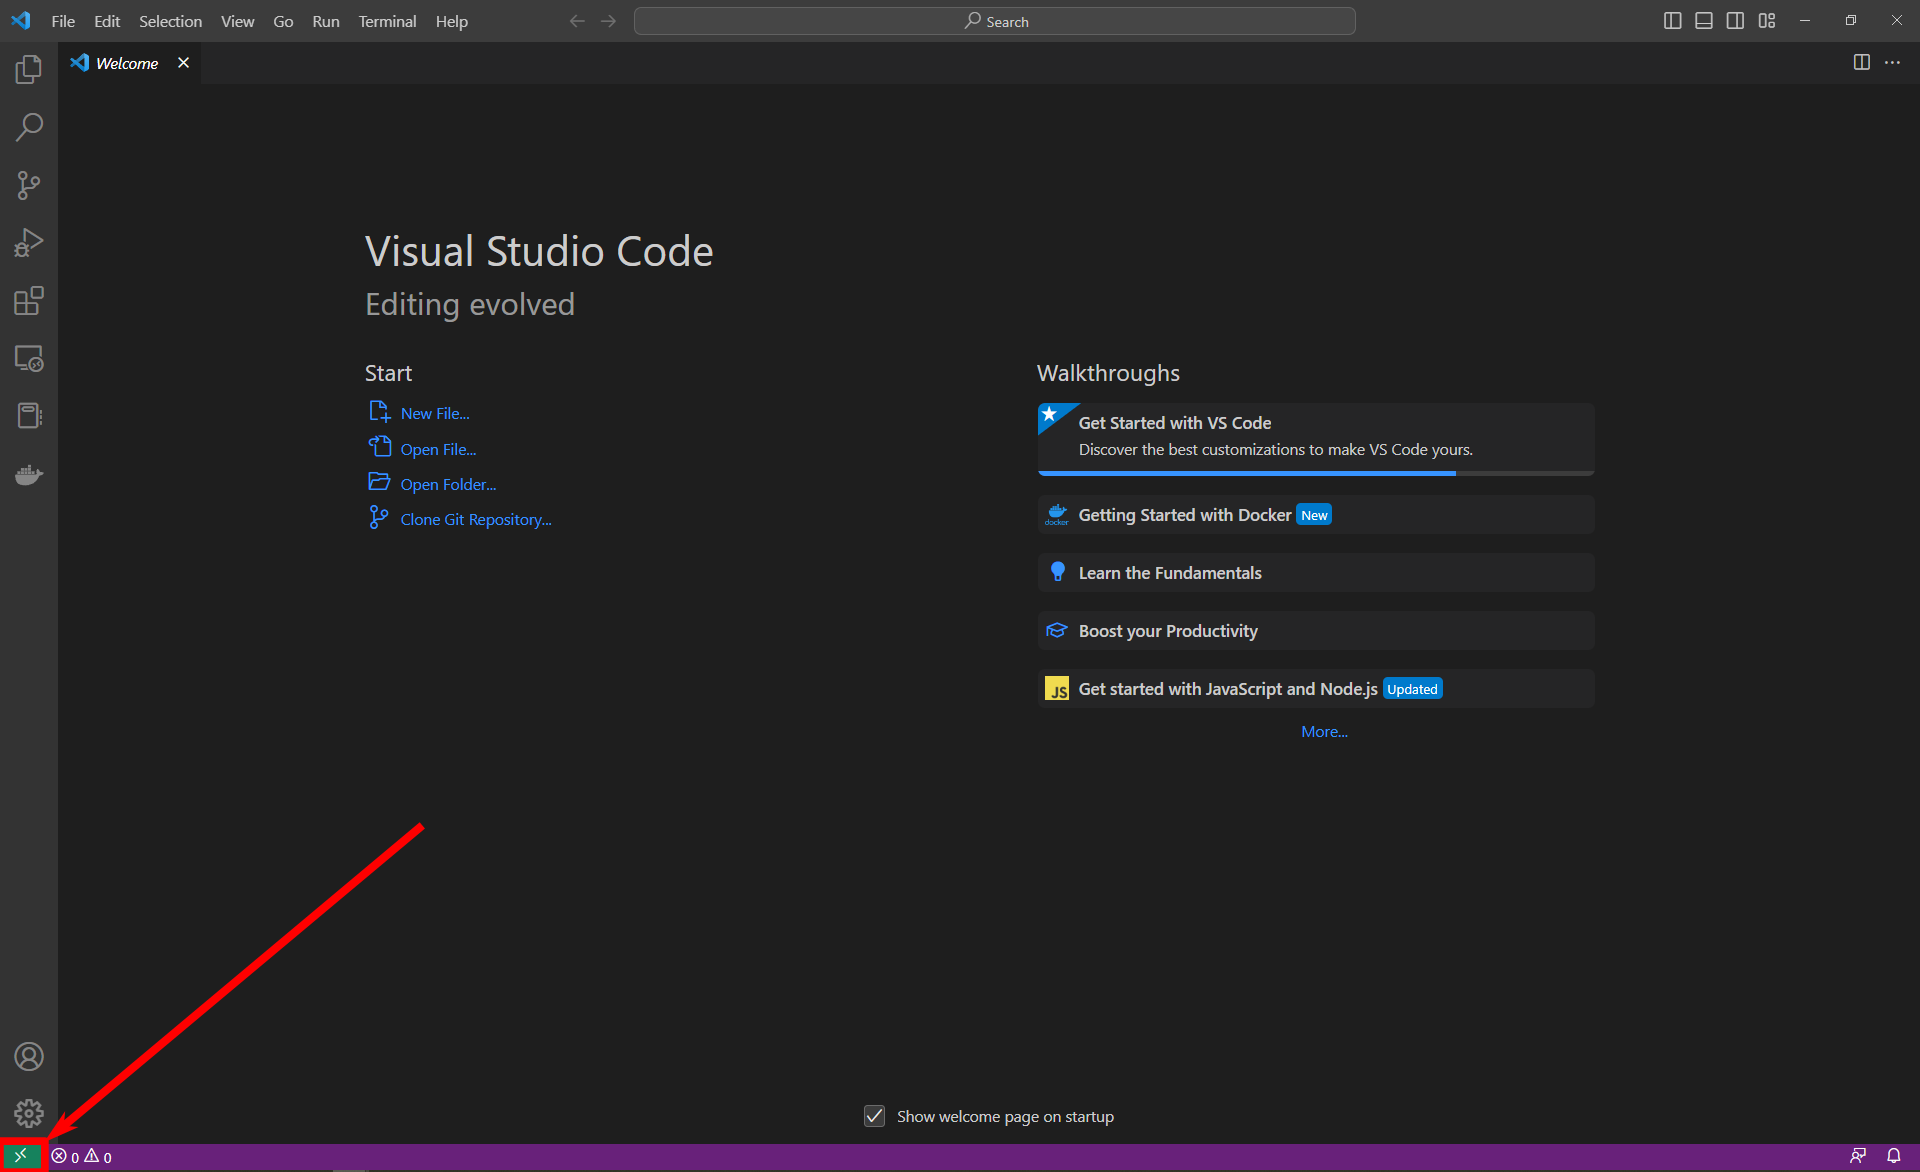This screenshot has height=1172, width=1920.
Task: Go back with the navigation arrow
Action: (x=577, y=21)
